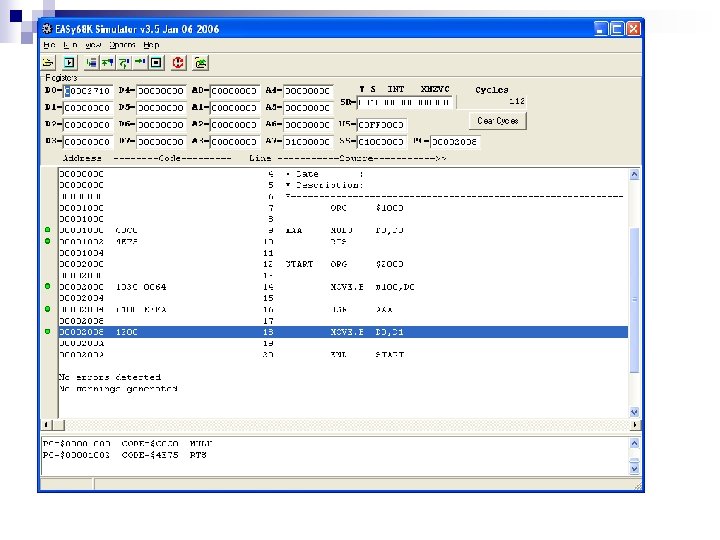Select line 20 with the START operand

[x=343, y=354]
